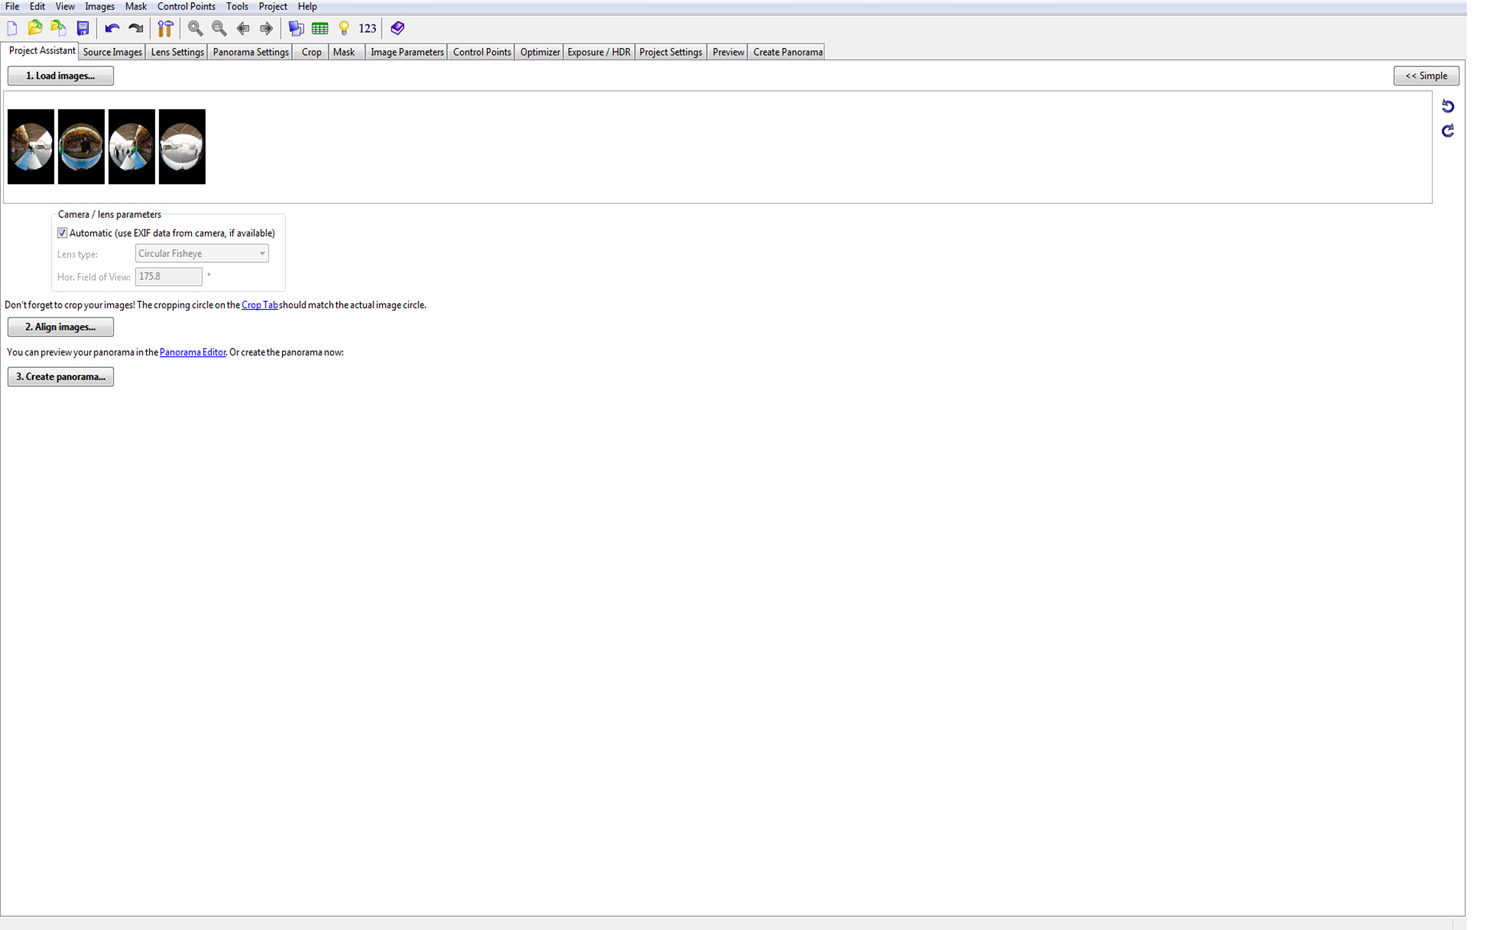Viewport: 1500px width, 930px height.
Task: Follow the Panorama Editor link
Action: click(x=192, y=352)
